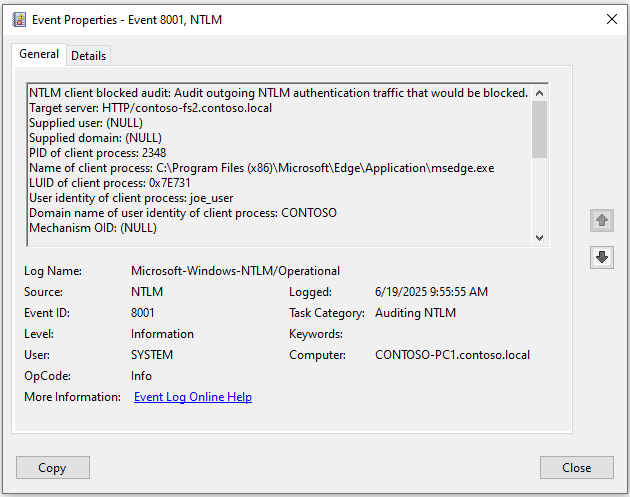Image resolution: width=630 pixels, height=497 pixels.
Task: Click the Target server line in description
Action: click(x=151, y=108)
